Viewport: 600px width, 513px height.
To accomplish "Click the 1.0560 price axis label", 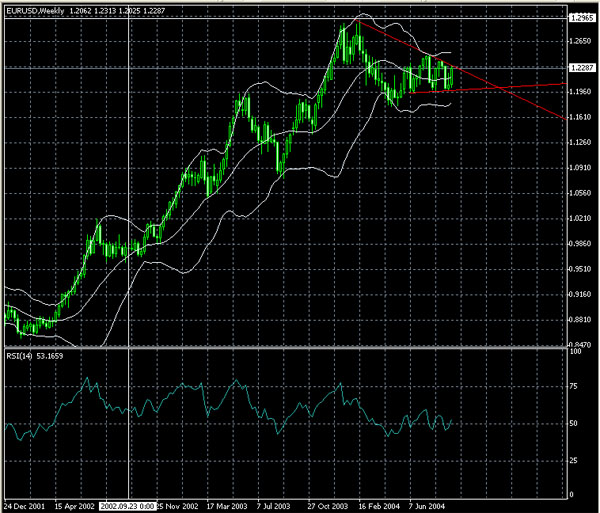I will pyautogui.click(x=581, y=193).
